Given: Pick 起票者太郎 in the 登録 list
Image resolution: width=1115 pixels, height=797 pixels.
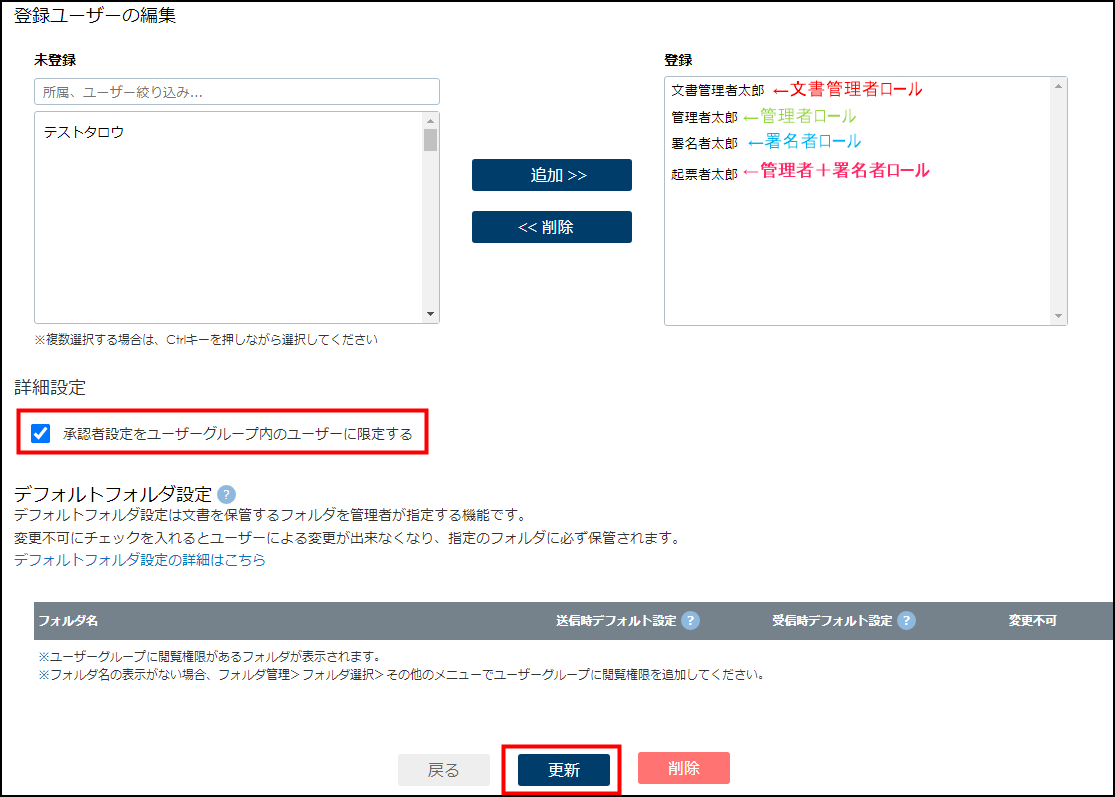Looking at the screenshot, I should pyautogui.click(x=704, y=174).
